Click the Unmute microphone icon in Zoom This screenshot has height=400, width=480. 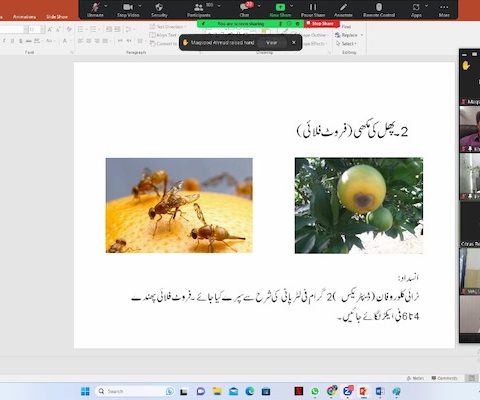pyautogui.click(x=95, y=7)
